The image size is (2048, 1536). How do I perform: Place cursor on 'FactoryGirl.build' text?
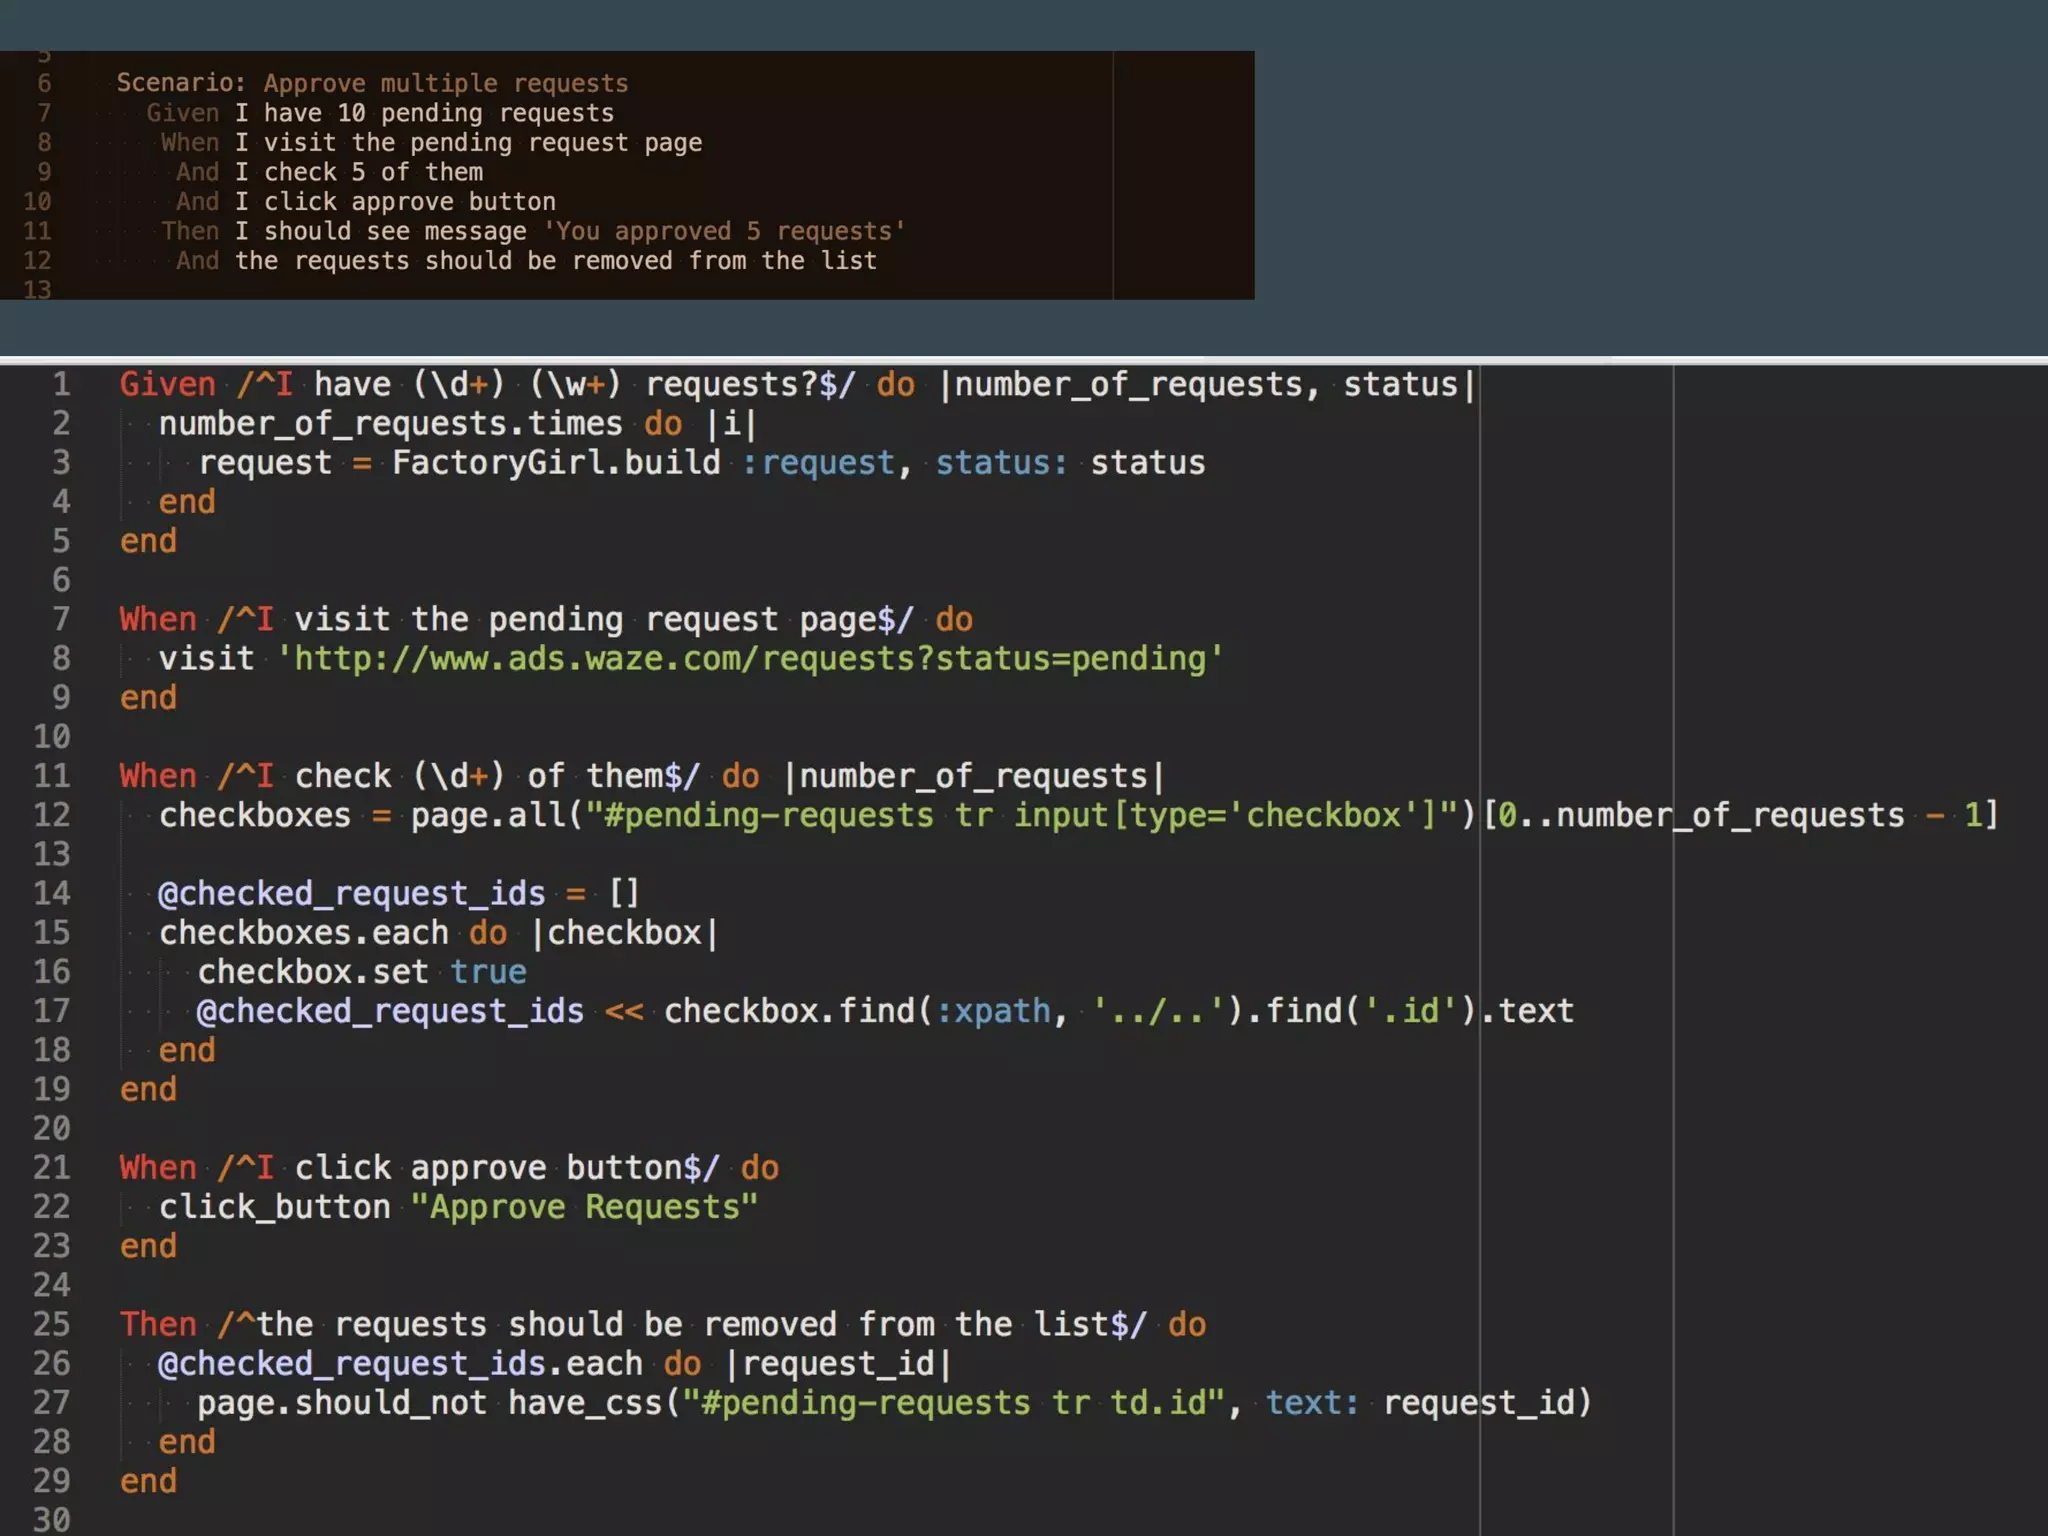click(555, 463)
